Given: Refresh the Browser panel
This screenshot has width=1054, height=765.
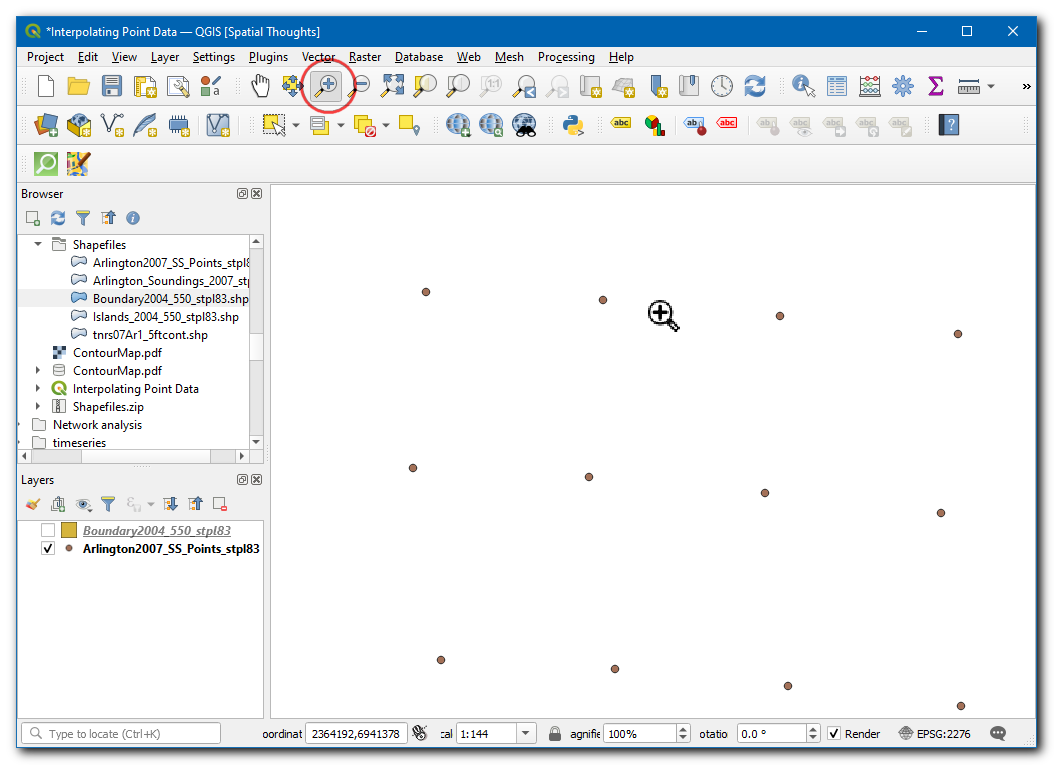Looking at the screenshot, I should coord(58,218).
